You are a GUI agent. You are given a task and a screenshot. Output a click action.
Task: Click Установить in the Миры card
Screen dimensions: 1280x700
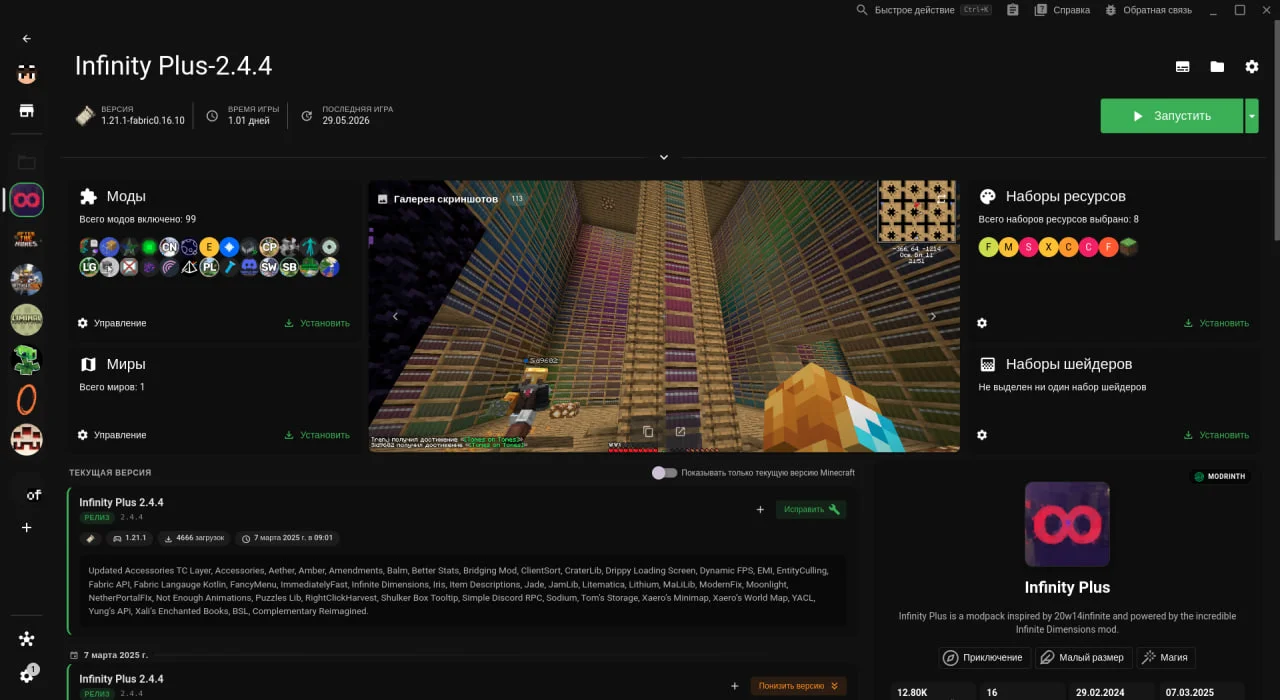pos(317,435)
